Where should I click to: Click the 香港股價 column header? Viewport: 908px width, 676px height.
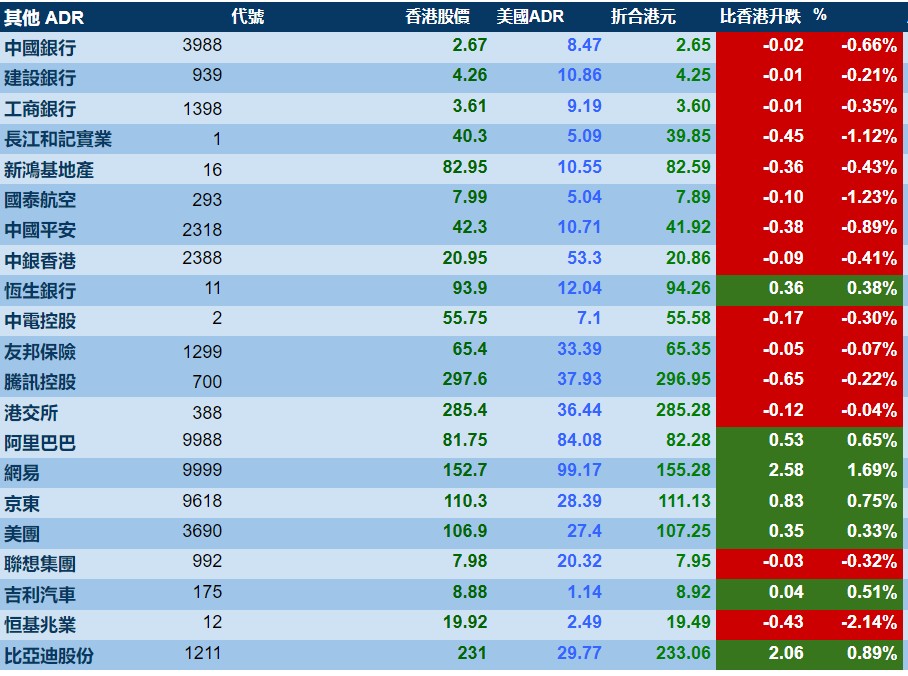click(437, 16)
